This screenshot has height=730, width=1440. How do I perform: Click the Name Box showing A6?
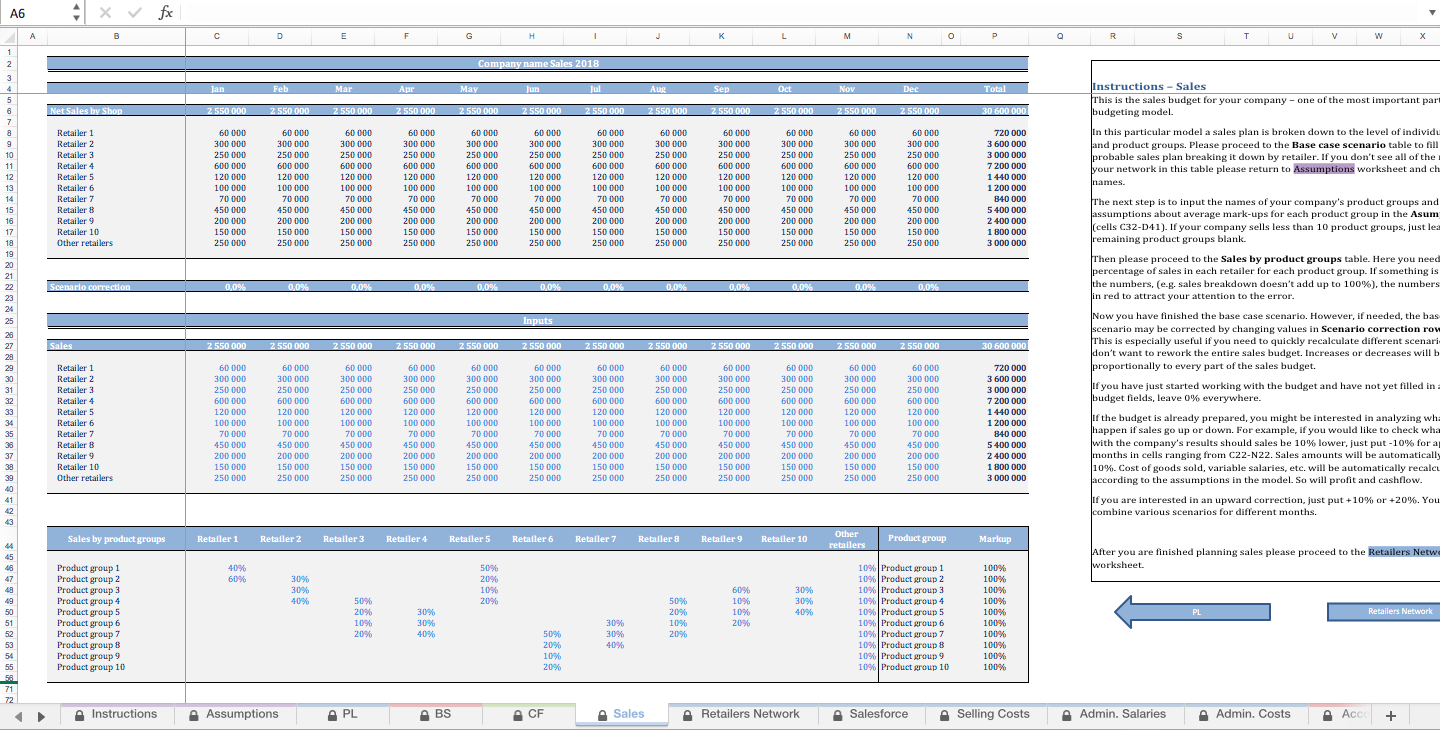(x=36, y=13)
